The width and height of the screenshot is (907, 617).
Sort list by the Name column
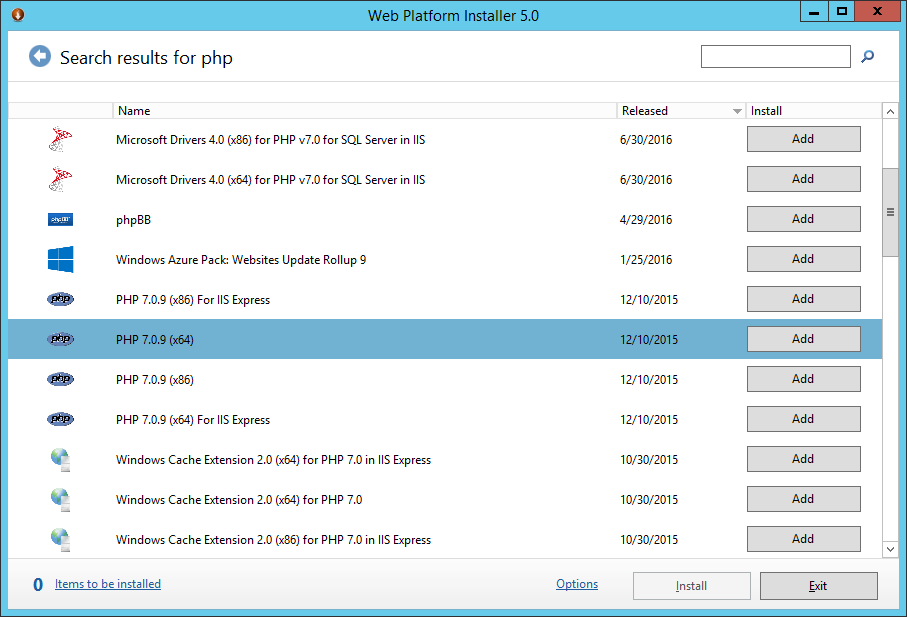(365, 111)
